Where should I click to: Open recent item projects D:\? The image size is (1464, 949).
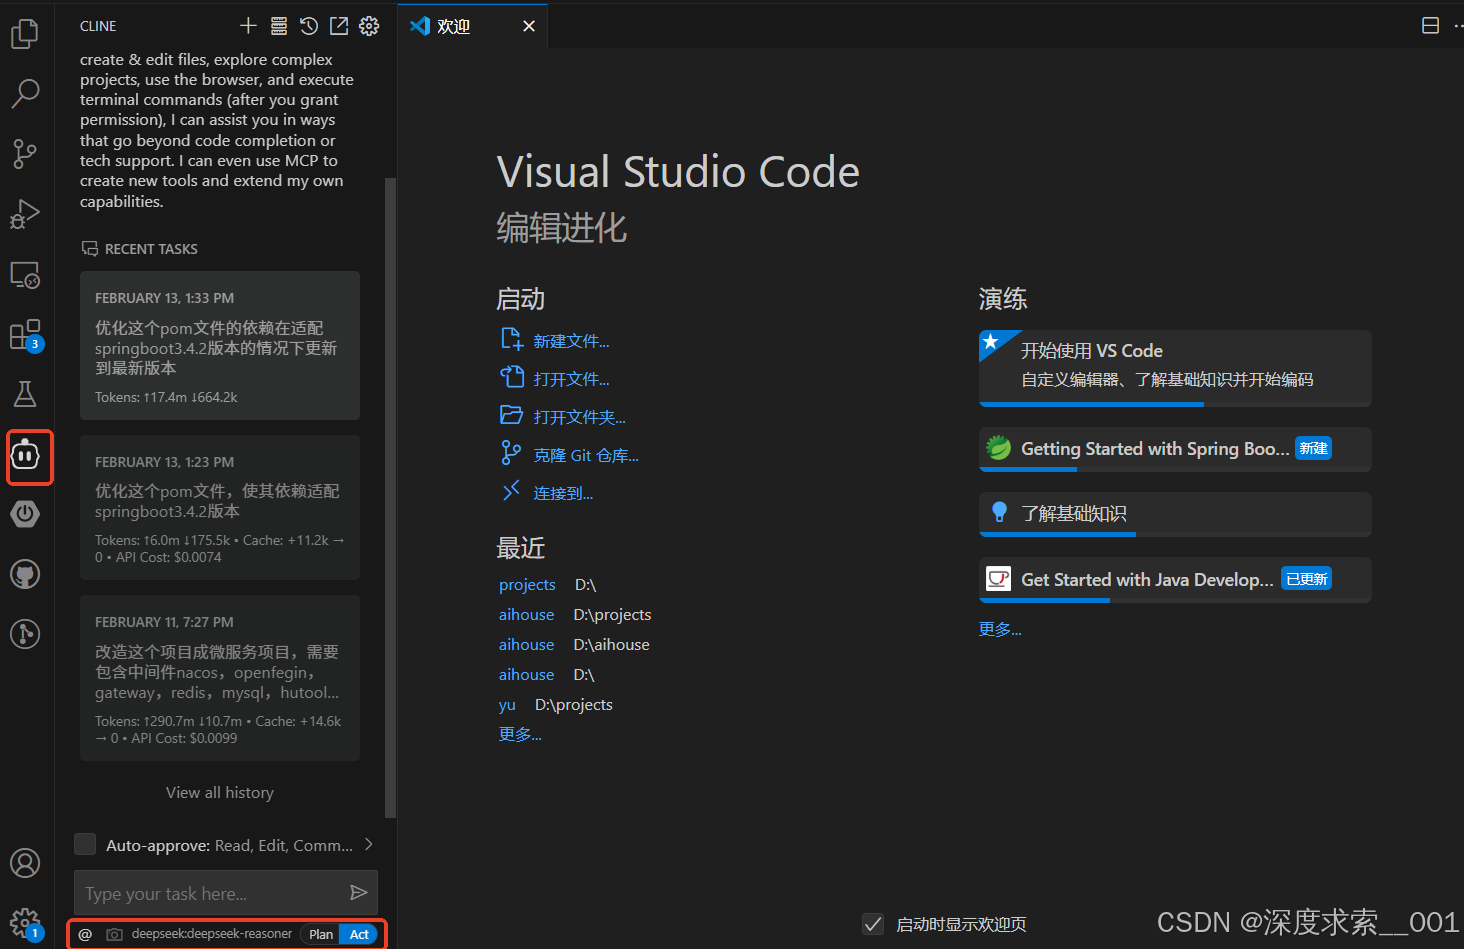click(527, 584)
